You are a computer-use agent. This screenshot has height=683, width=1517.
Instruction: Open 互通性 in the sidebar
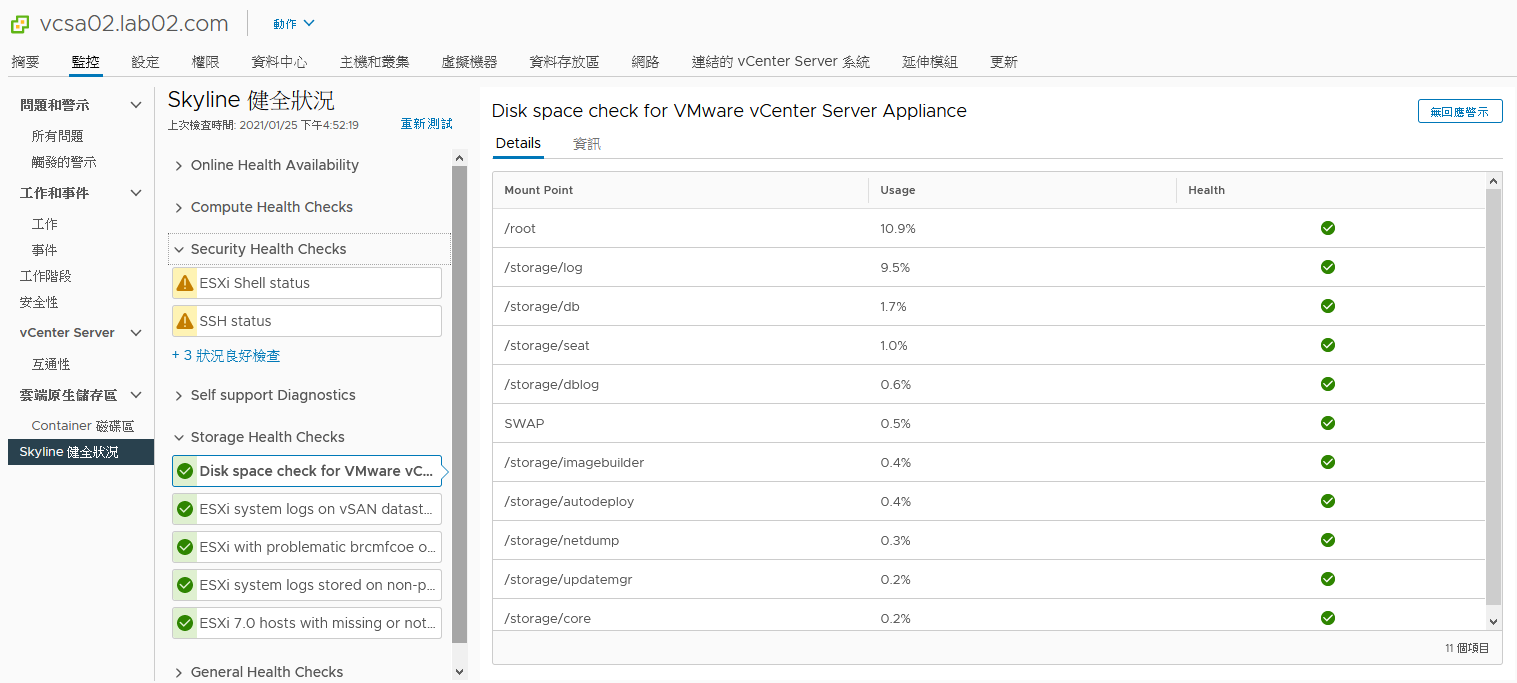click(x=51, y=364)
